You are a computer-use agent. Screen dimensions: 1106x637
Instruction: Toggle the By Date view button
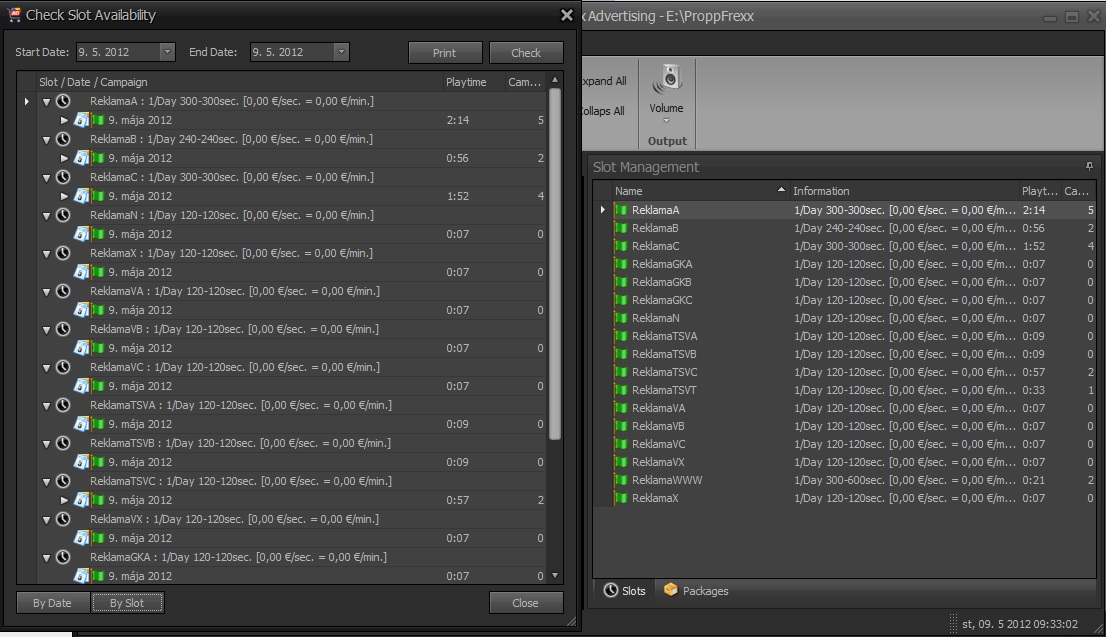coord(52,603)
